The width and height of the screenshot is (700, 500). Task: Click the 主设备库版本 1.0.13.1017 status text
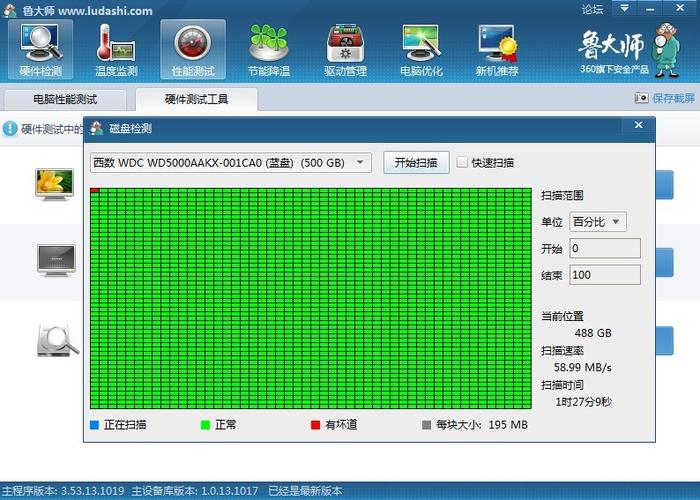click(x=195, y=491)
